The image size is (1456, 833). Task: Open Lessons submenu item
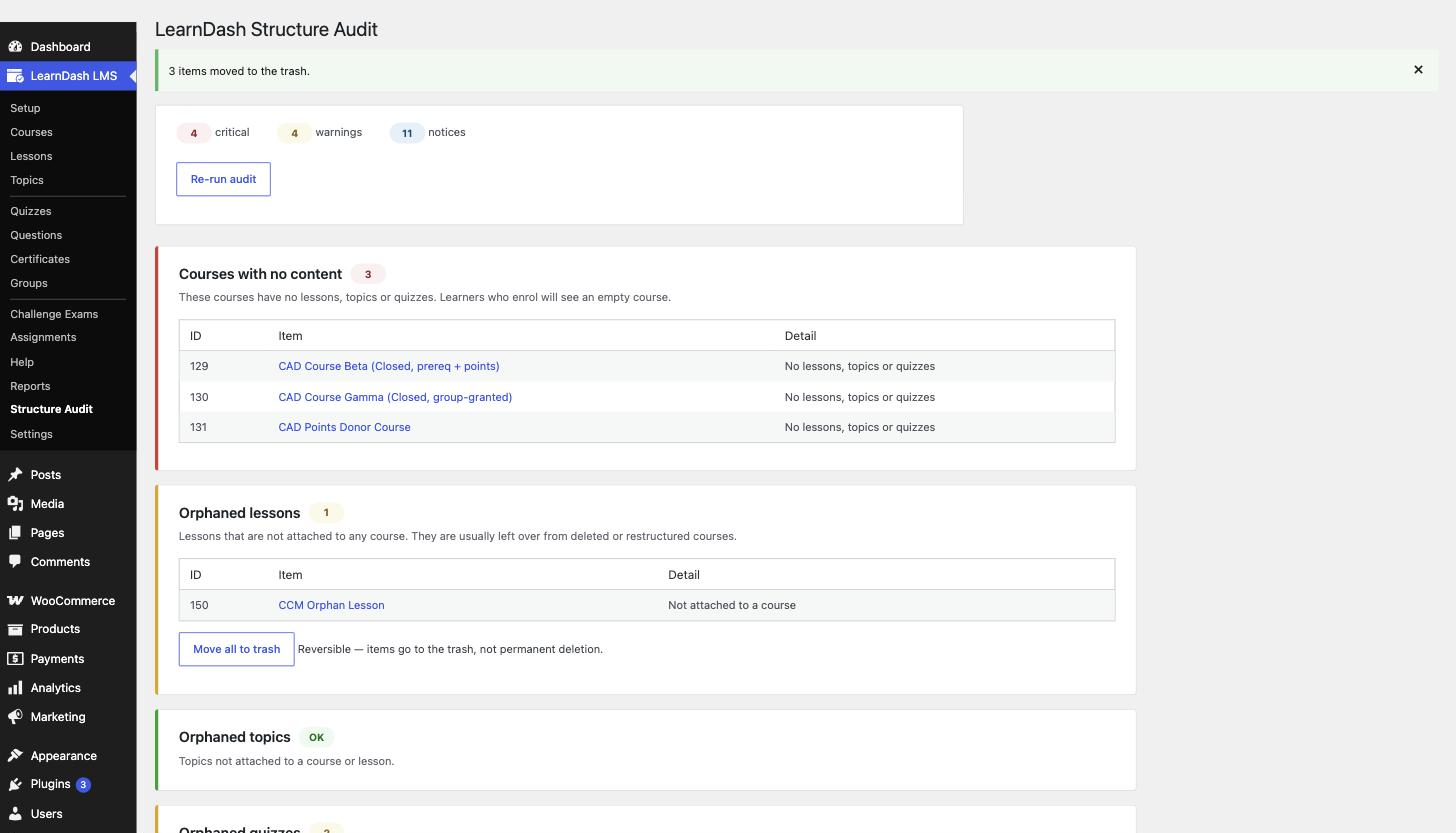pyautogui.click(x=31, y=156)
